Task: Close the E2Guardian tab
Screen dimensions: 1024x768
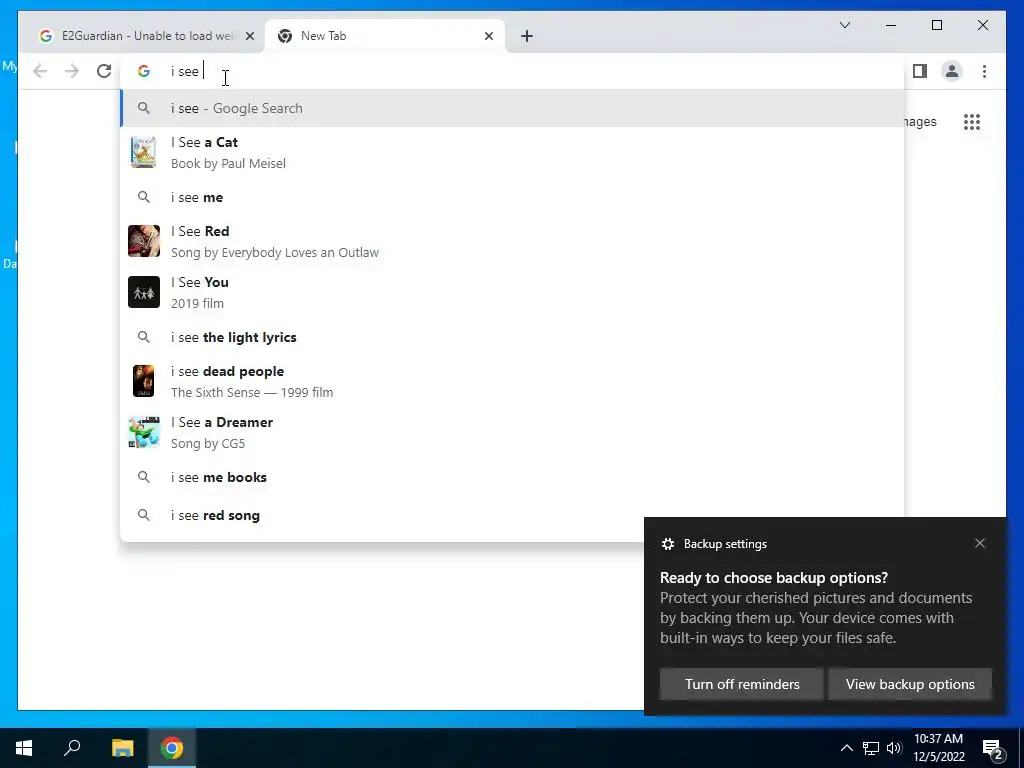Action: 249,36
